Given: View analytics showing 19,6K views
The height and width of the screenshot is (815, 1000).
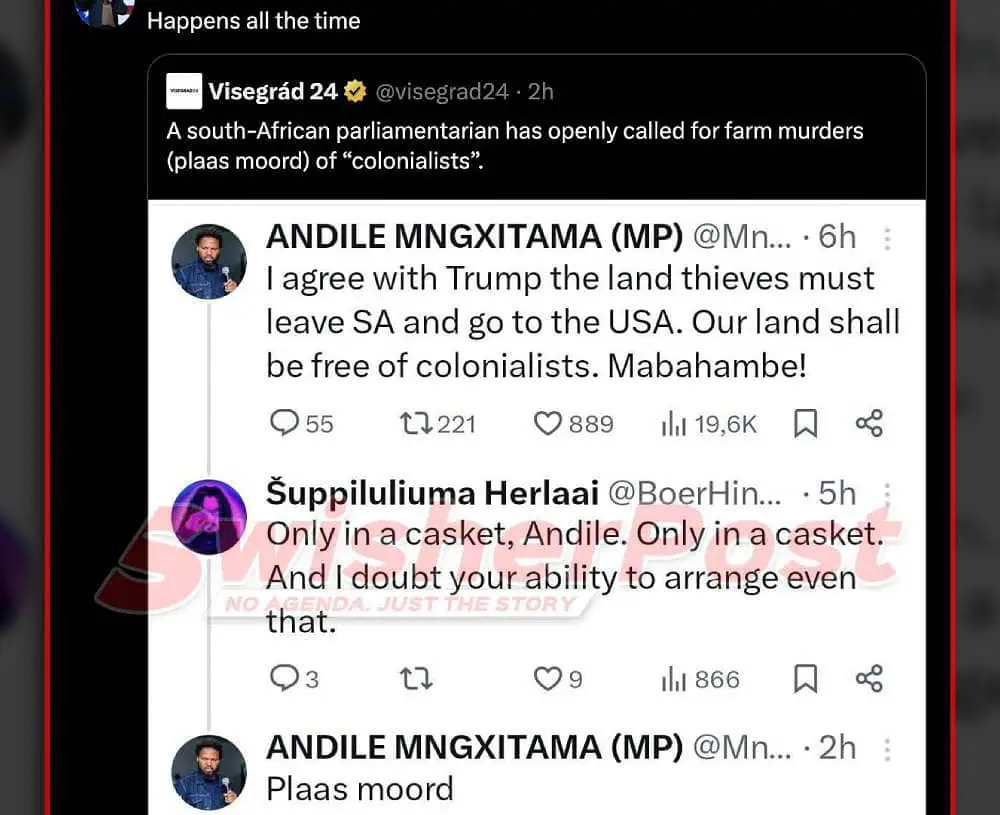Looking at the screenshot, I should pos(674,424).
